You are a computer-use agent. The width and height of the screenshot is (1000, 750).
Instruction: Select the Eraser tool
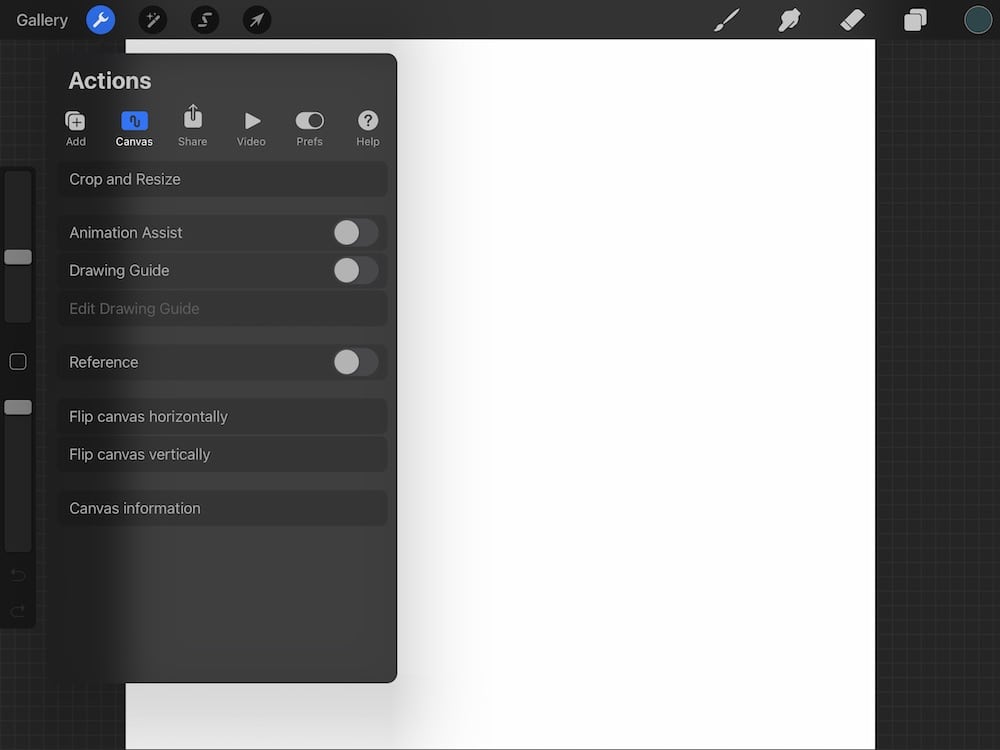pos(852,19)
